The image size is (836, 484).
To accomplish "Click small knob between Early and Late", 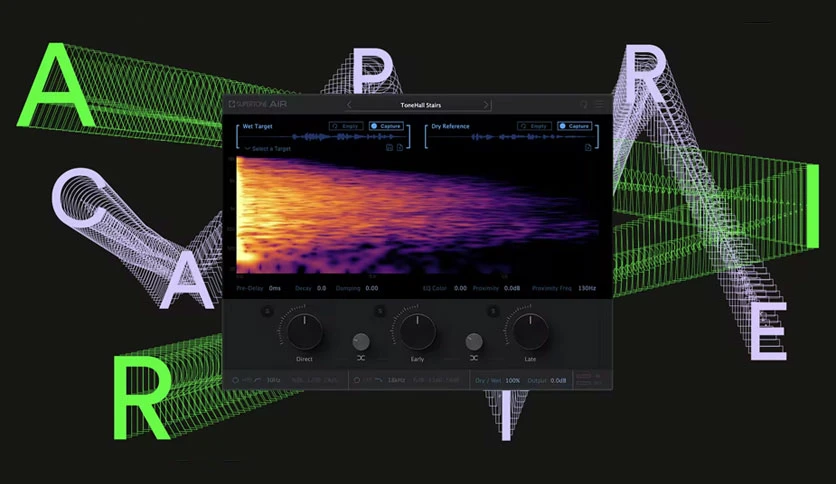I will 474,342.
